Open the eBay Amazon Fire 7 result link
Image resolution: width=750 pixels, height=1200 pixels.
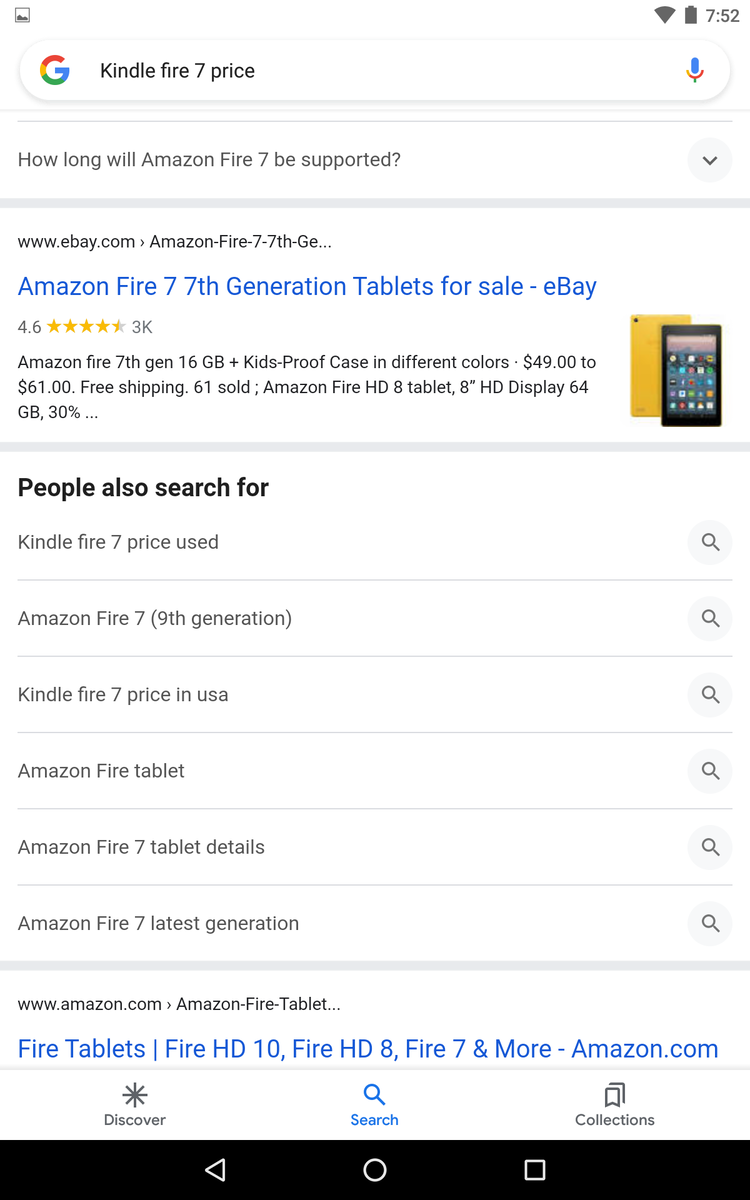point(307,287)
